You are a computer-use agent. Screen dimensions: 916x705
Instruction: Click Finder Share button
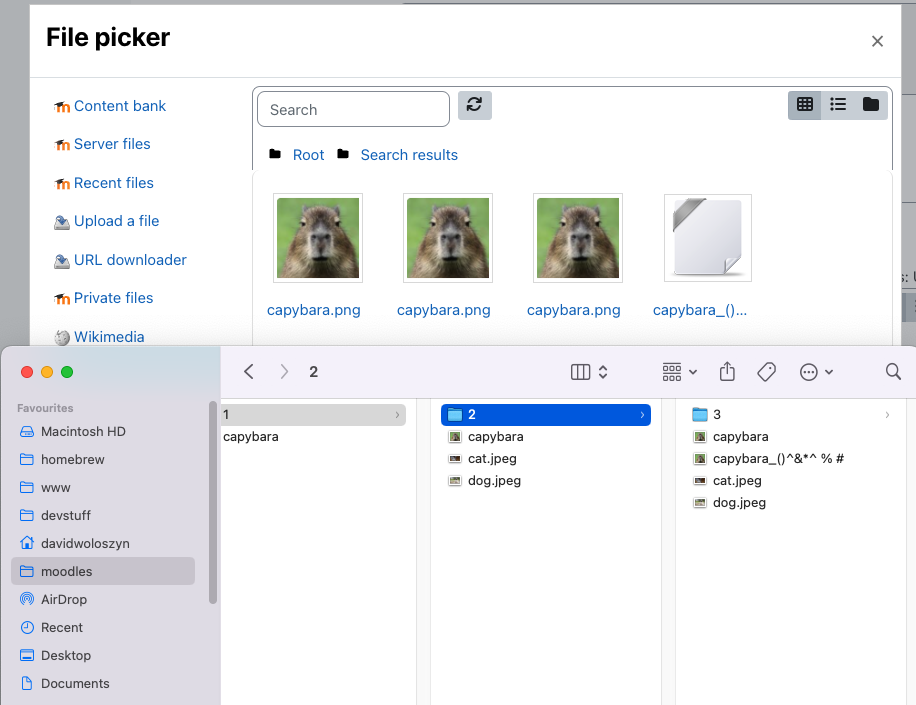tap(727, 371)
